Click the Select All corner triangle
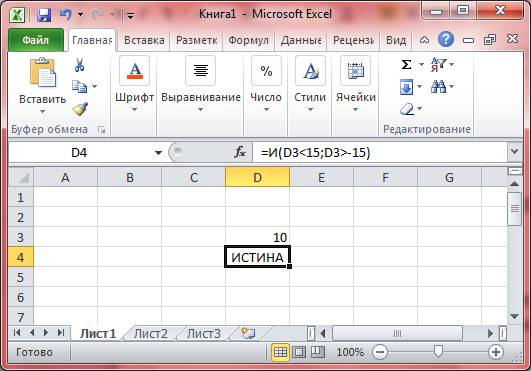 (x=21, y=177)
